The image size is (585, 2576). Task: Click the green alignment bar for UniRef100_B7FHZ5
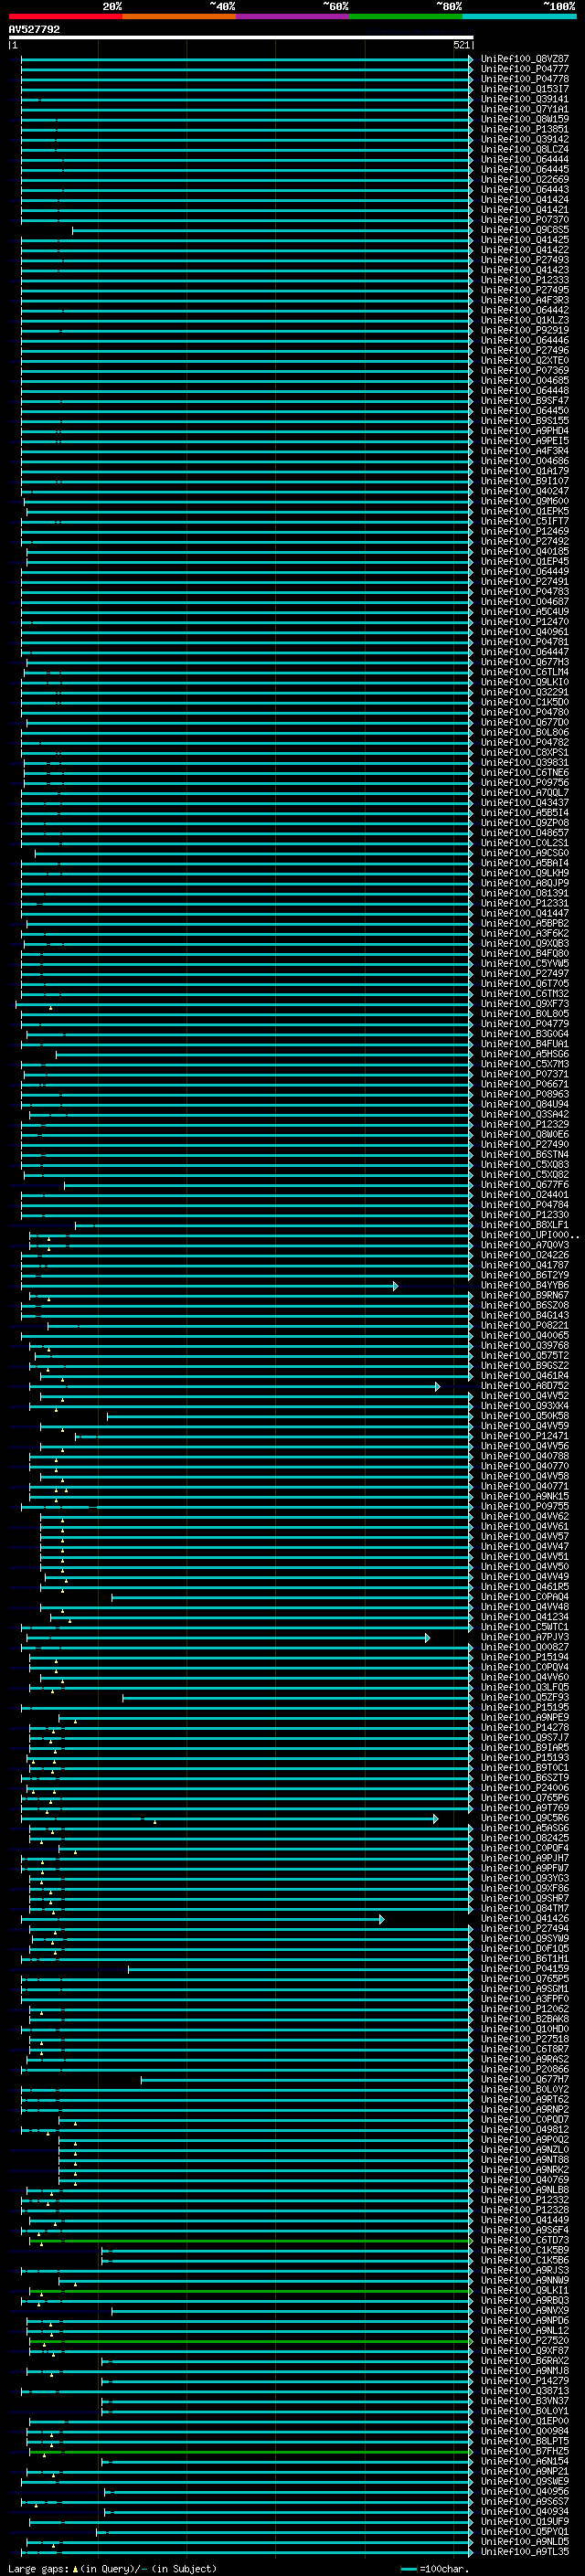pos(250,2451)
